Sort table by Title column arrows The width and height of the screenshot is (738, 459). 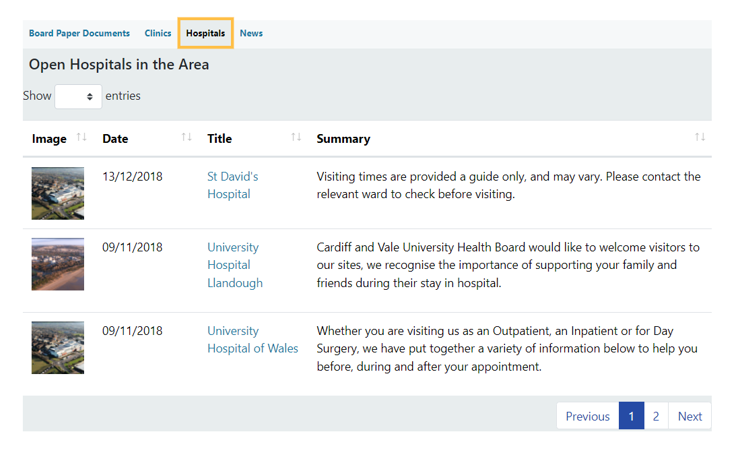[x=296, y=137]
